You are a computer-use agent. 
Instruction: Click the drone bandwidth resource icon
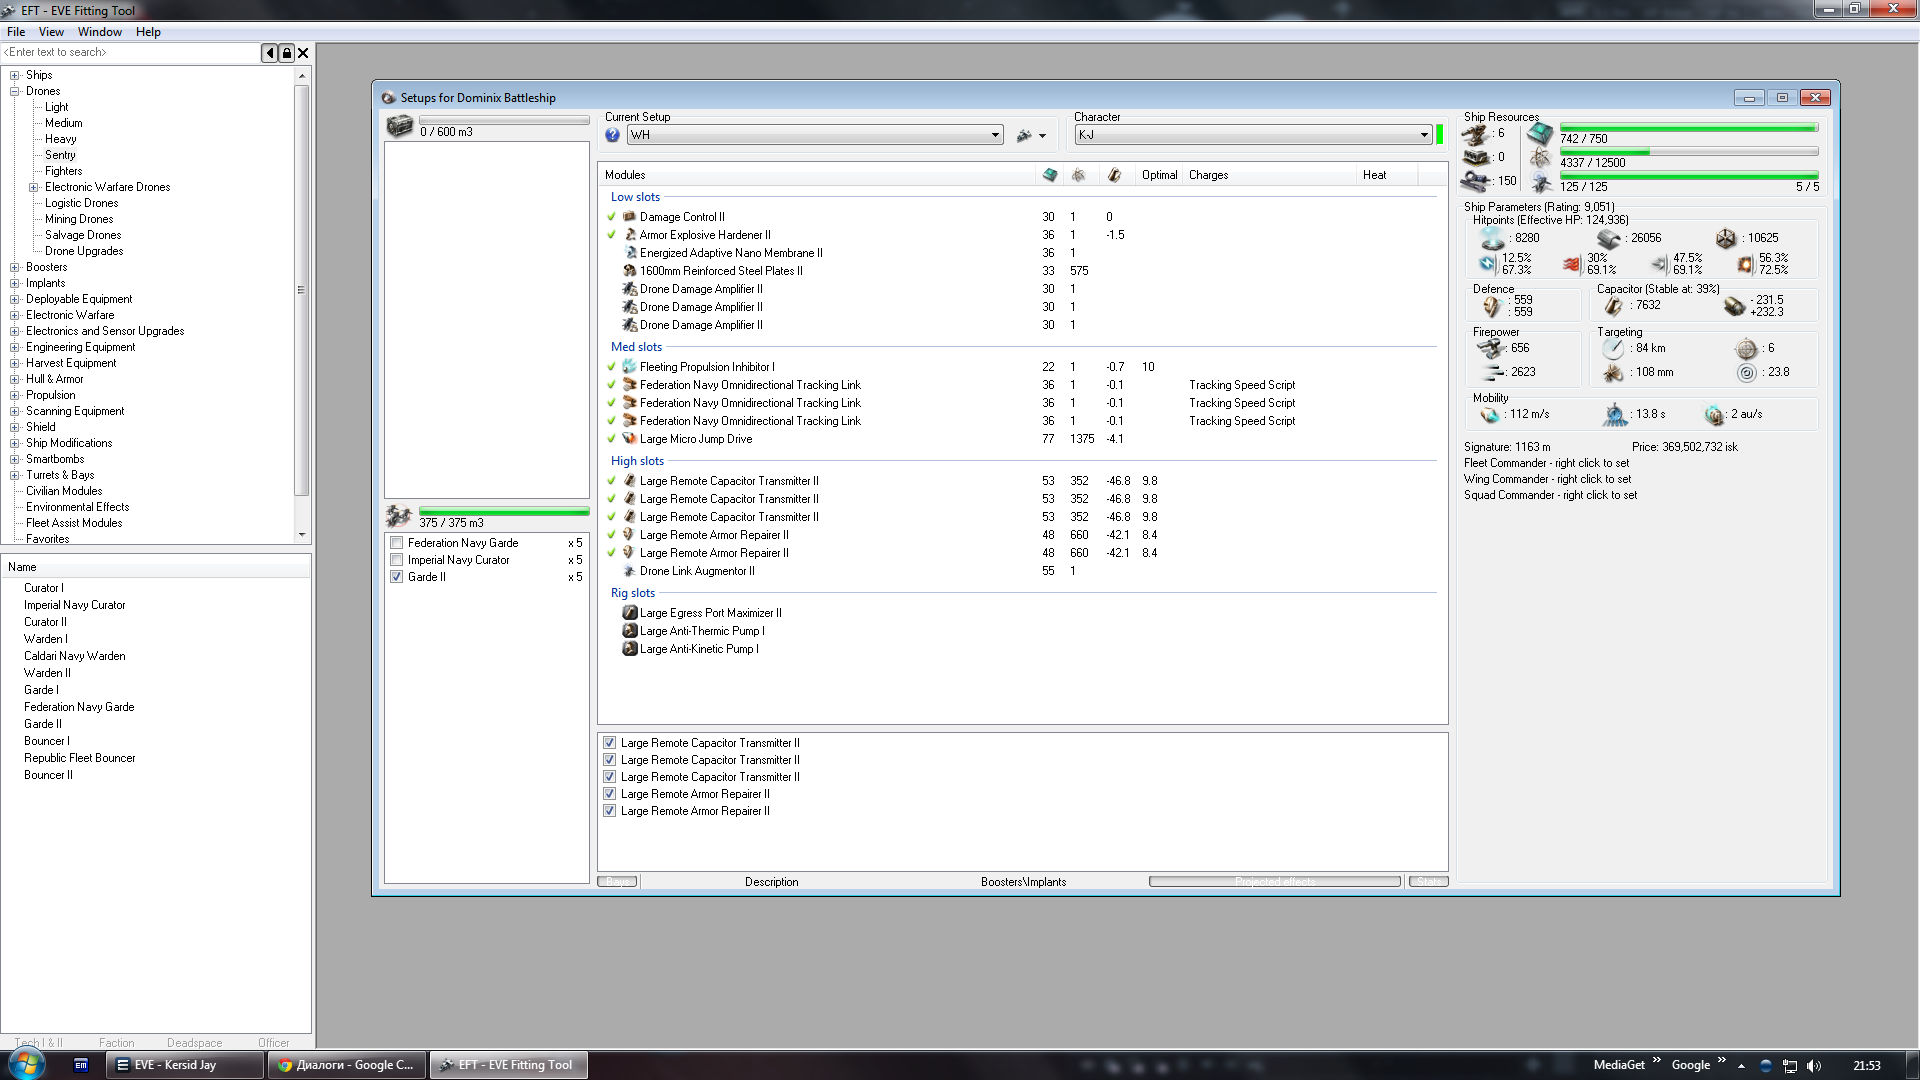click(x=1541, y=183)
